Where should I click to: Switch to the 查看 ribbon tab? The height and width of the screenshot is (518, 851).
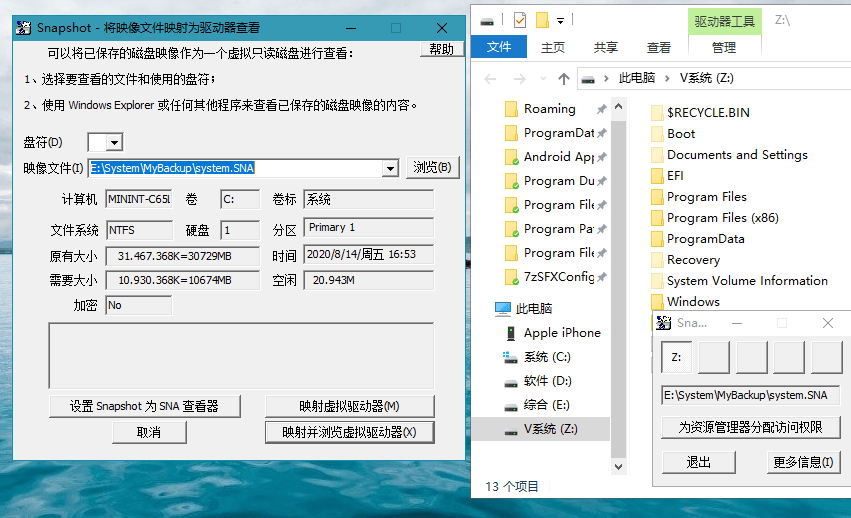coord(658,47)
